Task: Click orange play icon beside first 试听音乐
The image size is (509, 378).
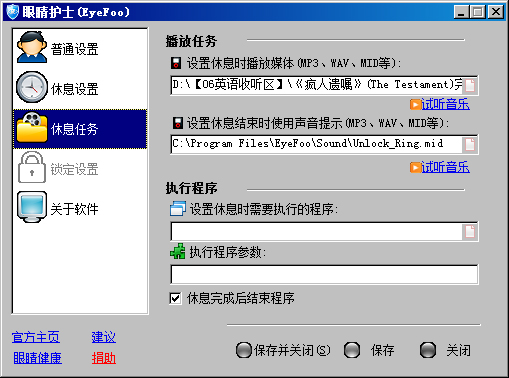Action: [x=415, y=104]
